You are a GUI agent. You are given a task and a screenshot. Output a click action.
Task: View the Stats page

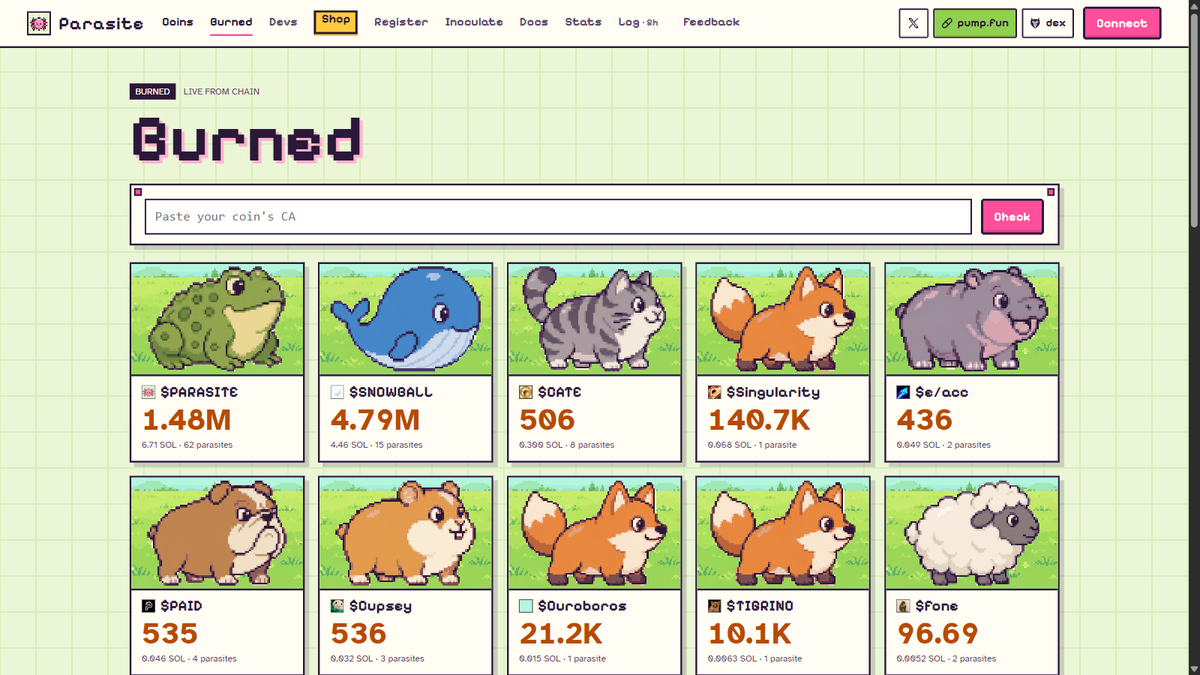[x=583, y=22]
